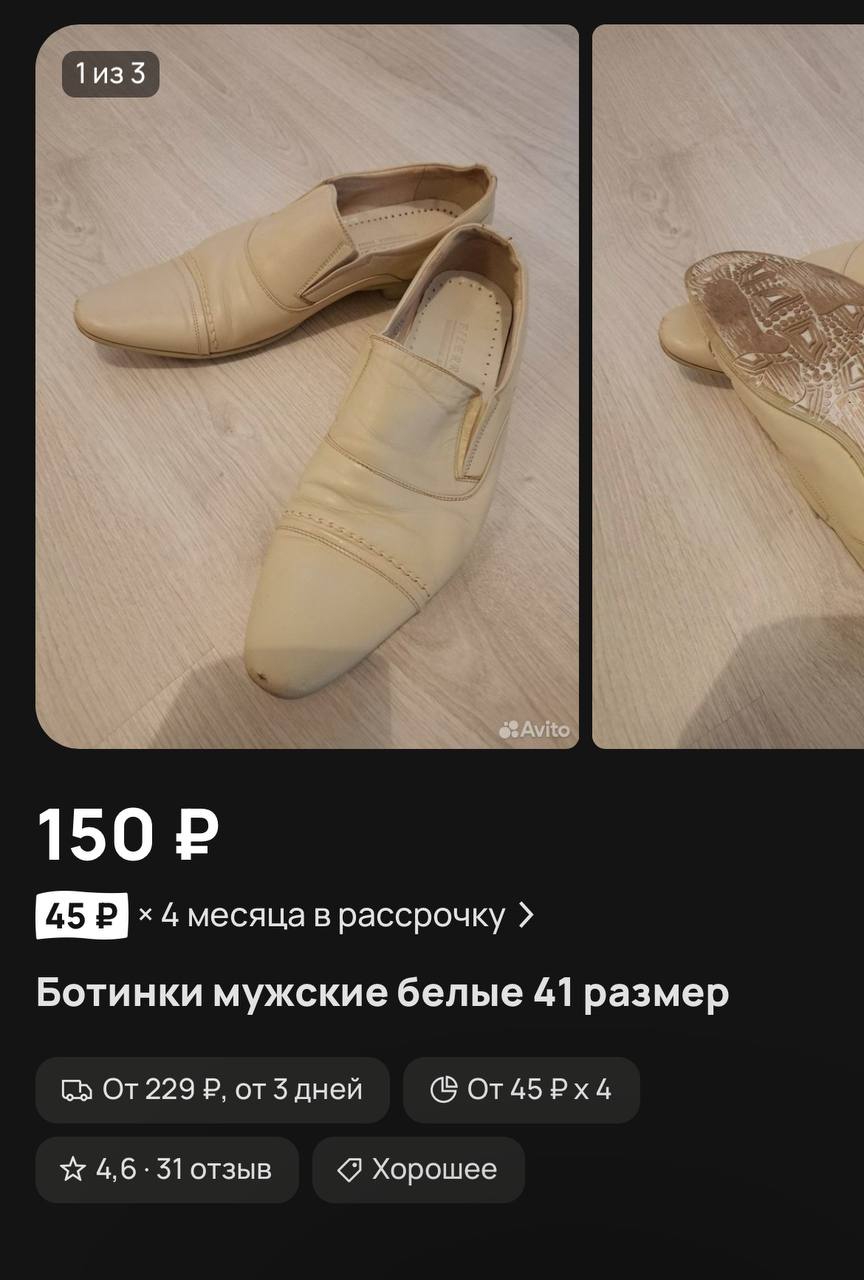Tap the condition tag icon
This screenshot has height=1280, width=864.
point(349,1169)
